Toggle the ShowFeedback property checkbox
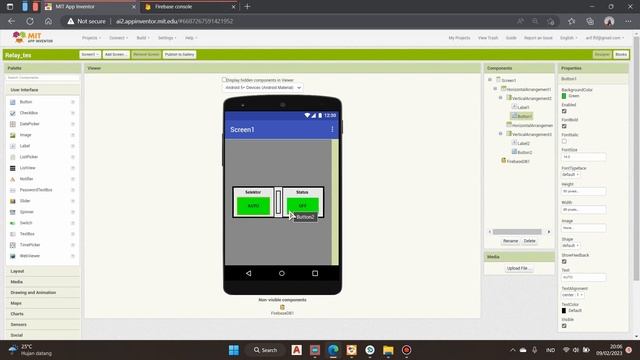This screenshot has width=640, height=360. [x=564, y=262]
